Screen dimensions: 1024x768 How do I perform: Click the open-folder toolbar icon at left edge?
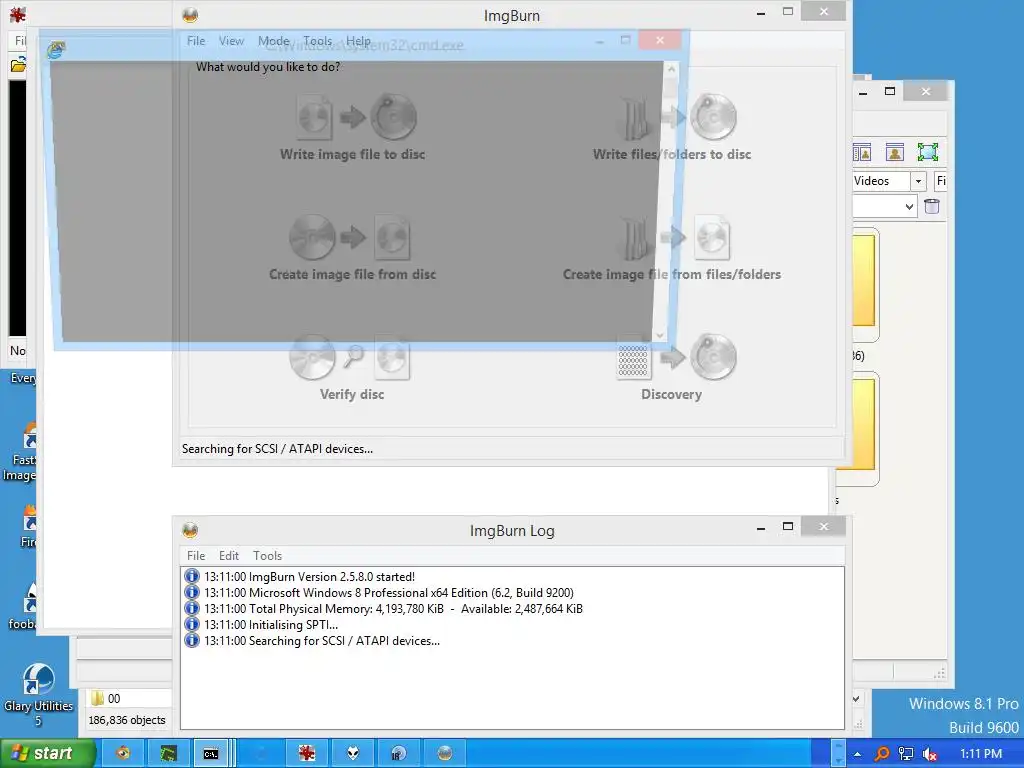[18, 65]
